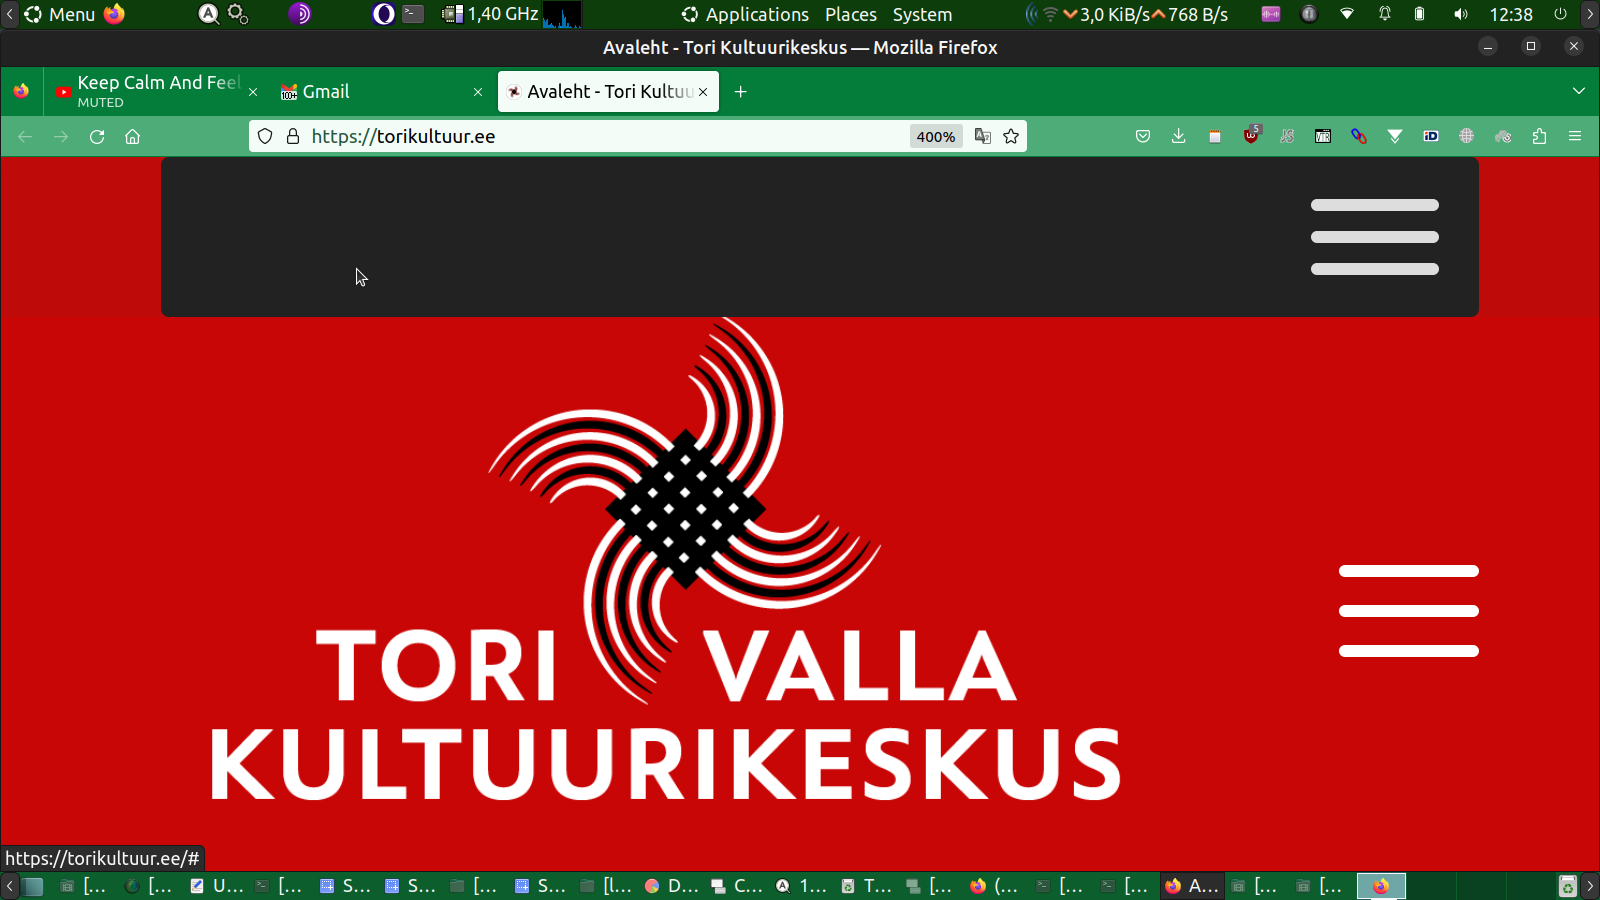Screen dimensions: 1600x900
Task: Open the hamburger menu on the red background
Action: 1409,611
